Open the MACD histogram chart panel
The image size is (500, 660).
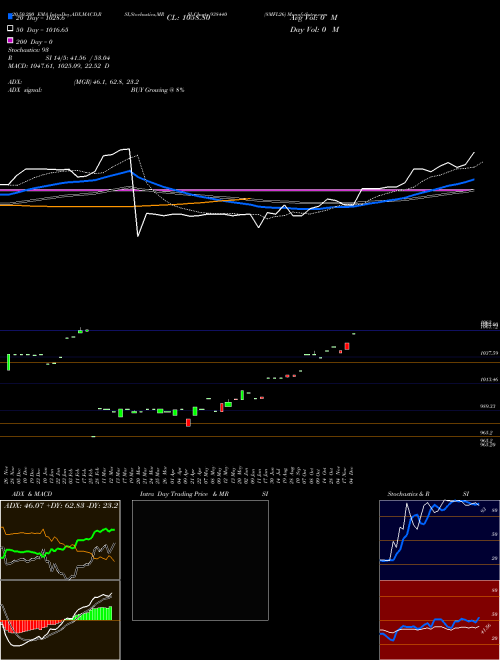pyautogui.click(x=60, y=620)
